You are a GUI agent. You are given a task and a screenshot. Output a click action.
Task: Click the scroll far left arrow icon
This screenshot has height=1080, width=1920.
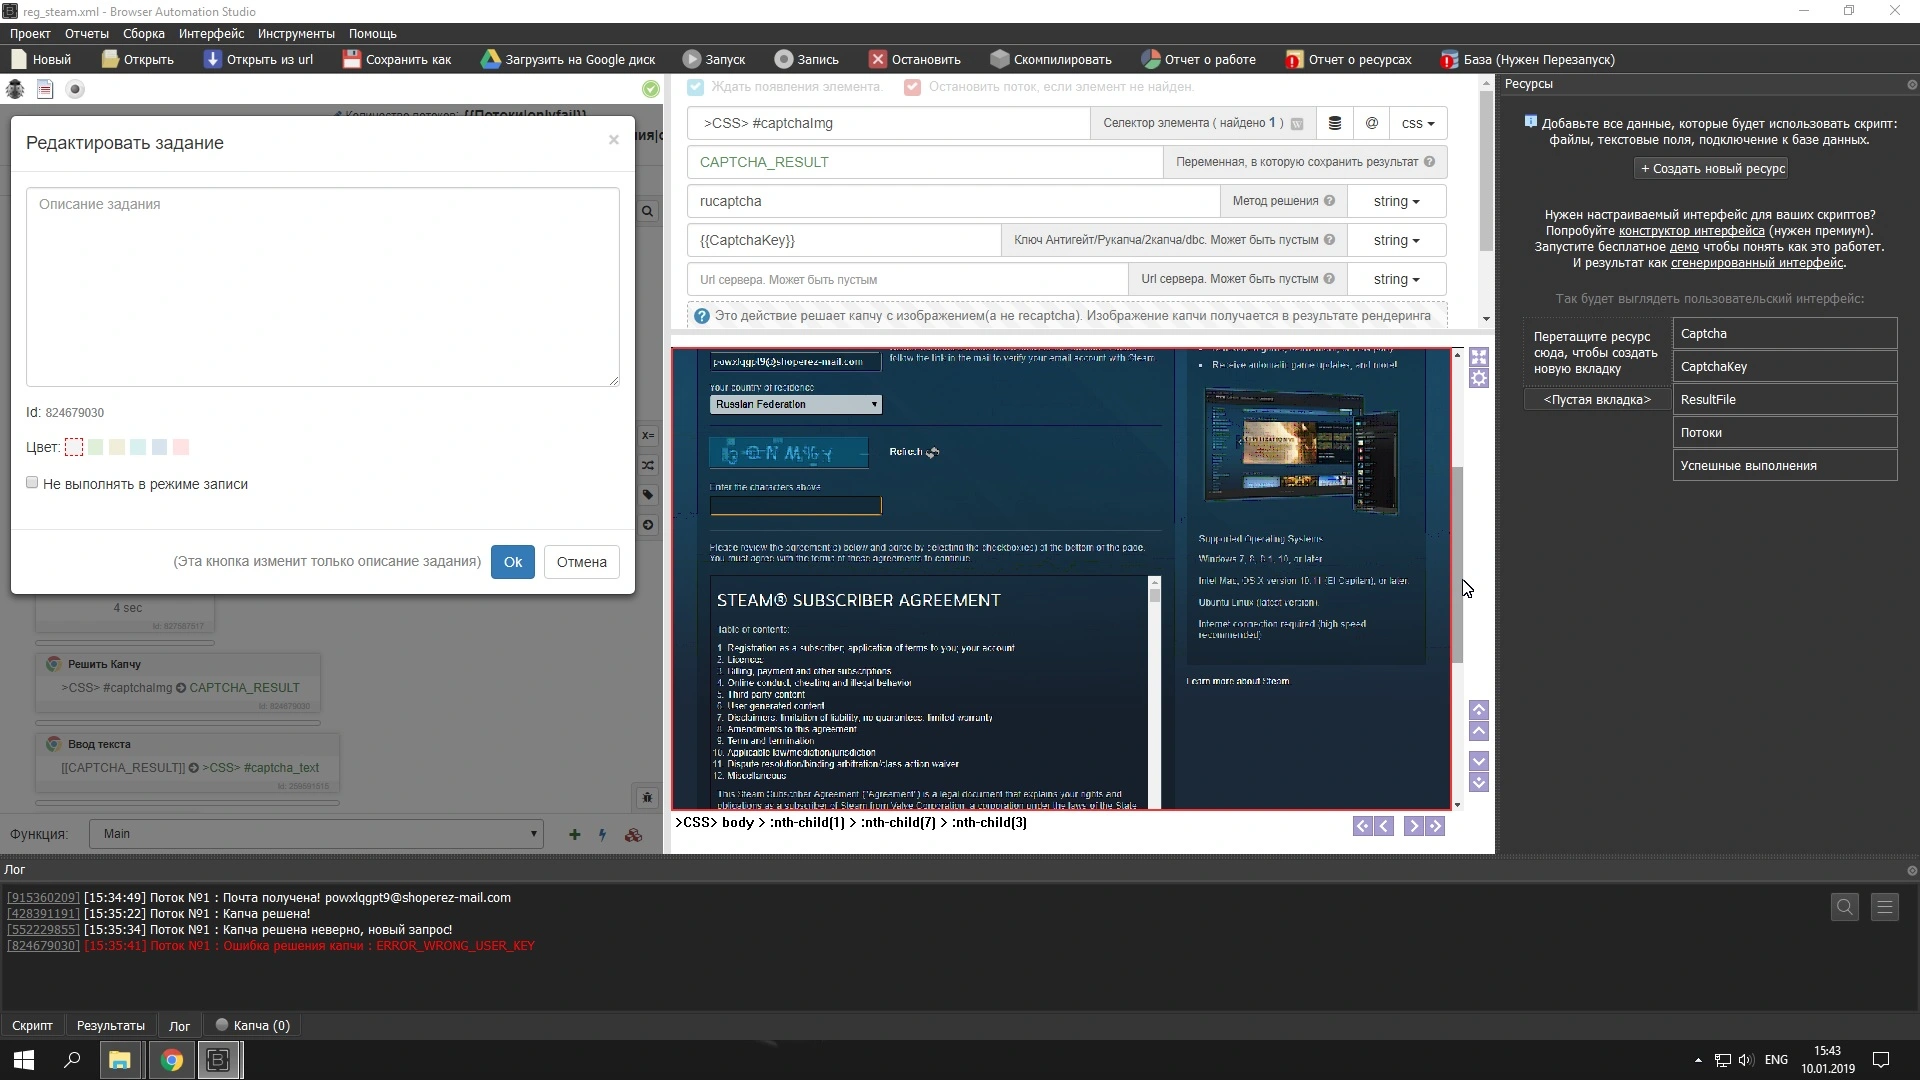click(x=1362, y=826)
